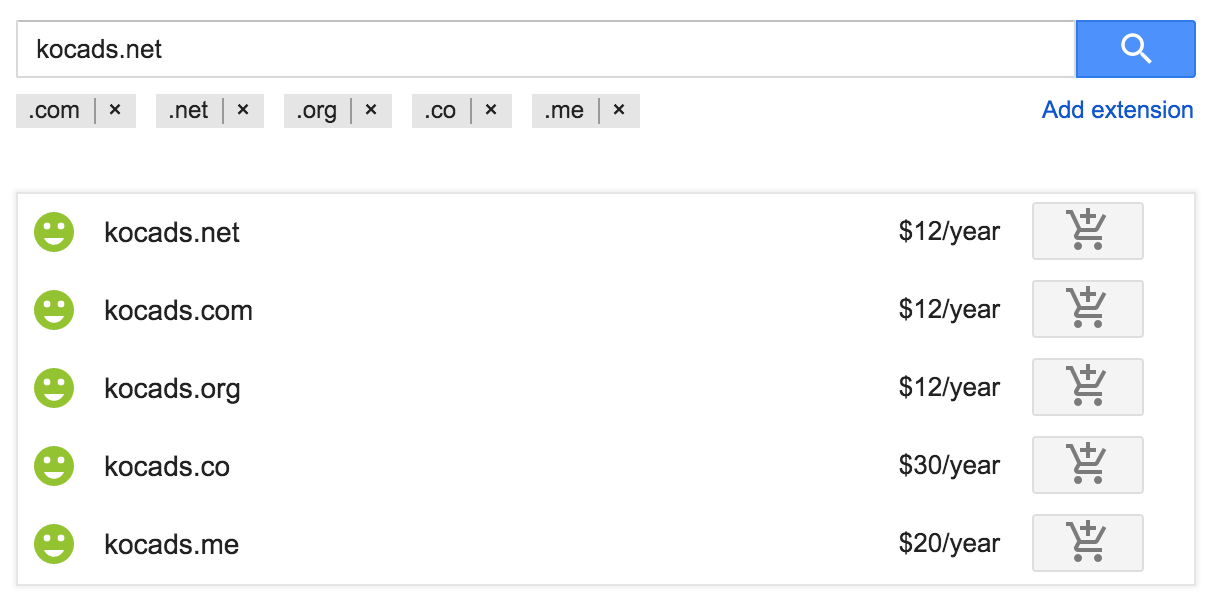Remove the .org extension filter
This screenshot has height=606, width=1218.
371,110
